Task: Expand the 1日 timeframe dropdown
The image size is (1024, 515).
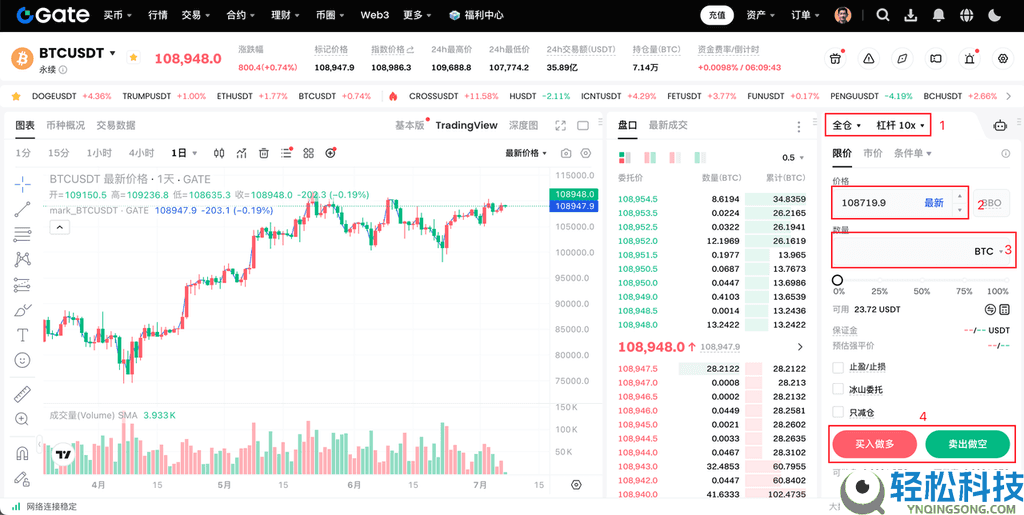Action: pyautogui.click(x=184, y=153)
